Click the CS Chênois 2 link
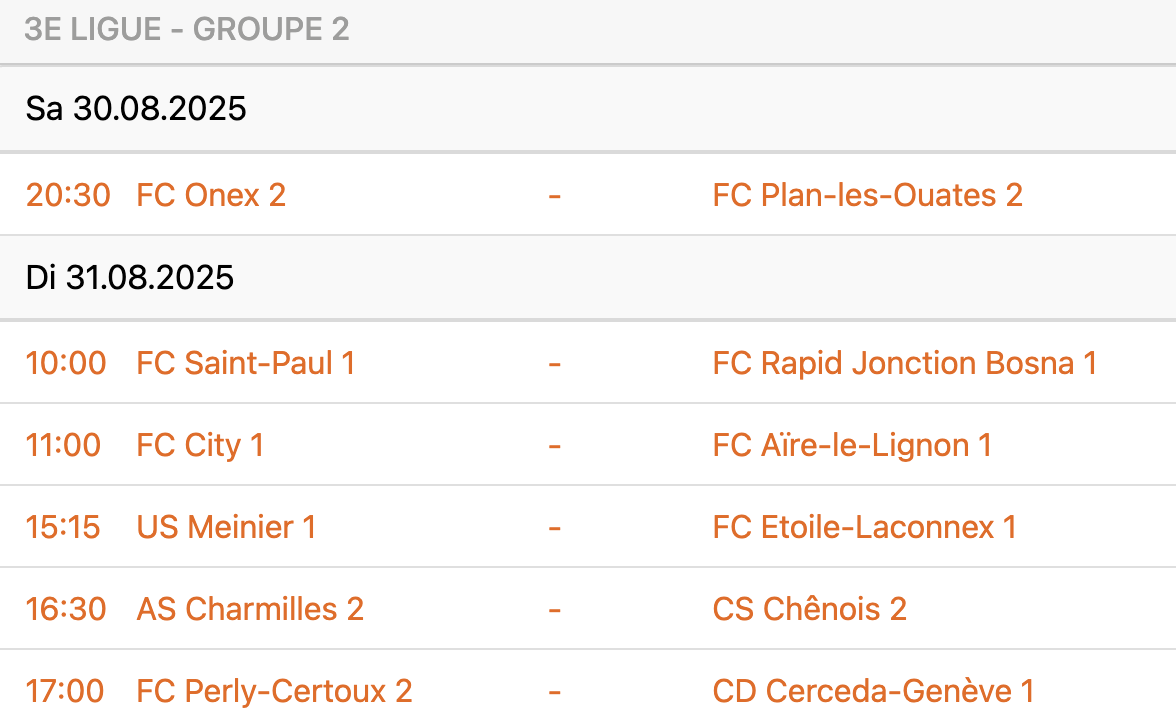1176x726 pixels. tap(809, 609)
